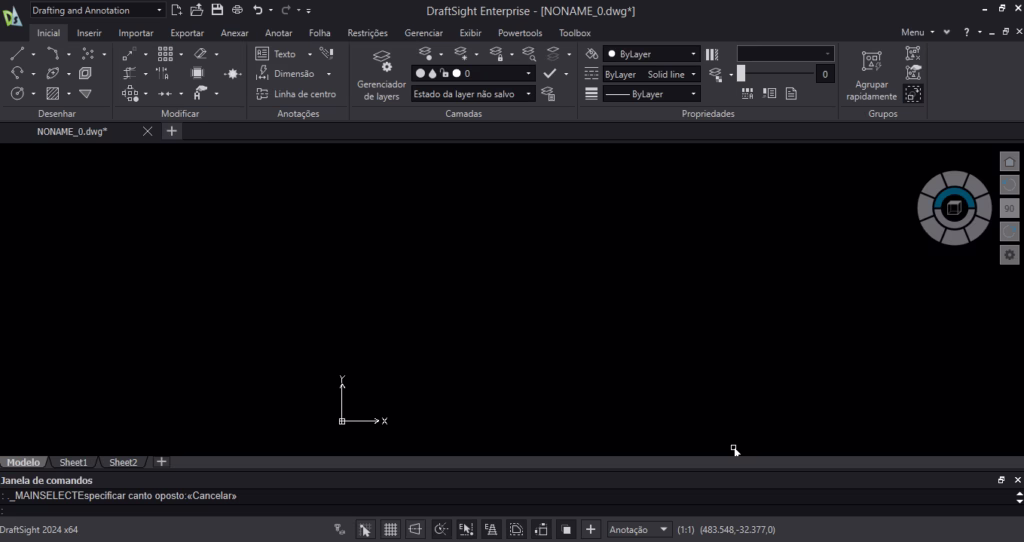Switch to the Inserir ribbon tab
1024x542 pixels.
89,33
